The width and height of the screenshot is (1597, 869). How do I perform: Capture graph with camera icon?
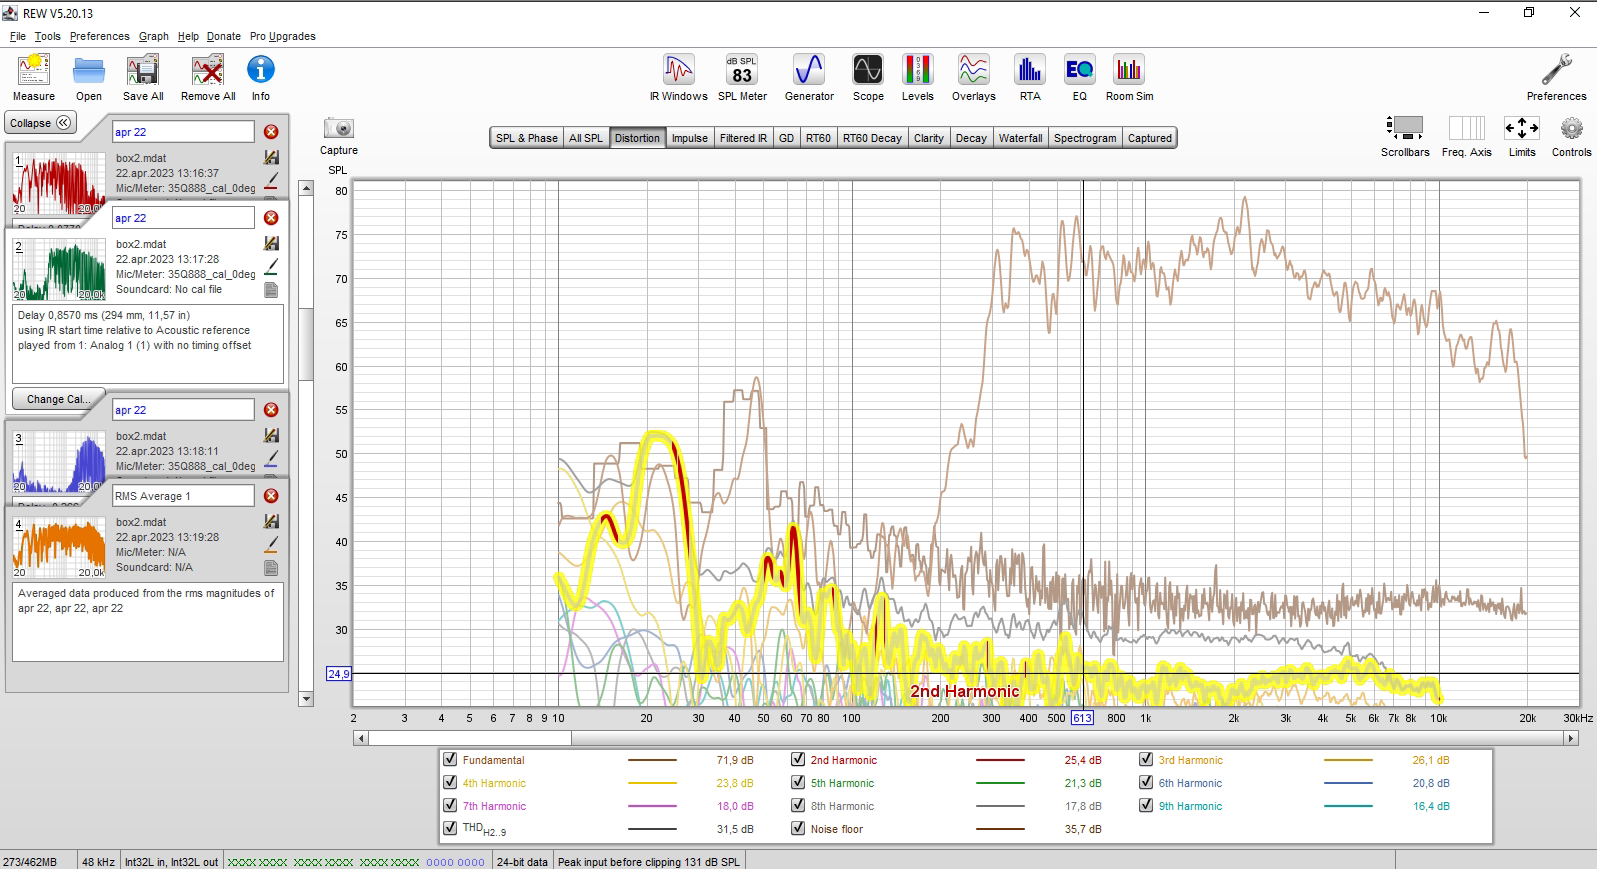(339, 128)
